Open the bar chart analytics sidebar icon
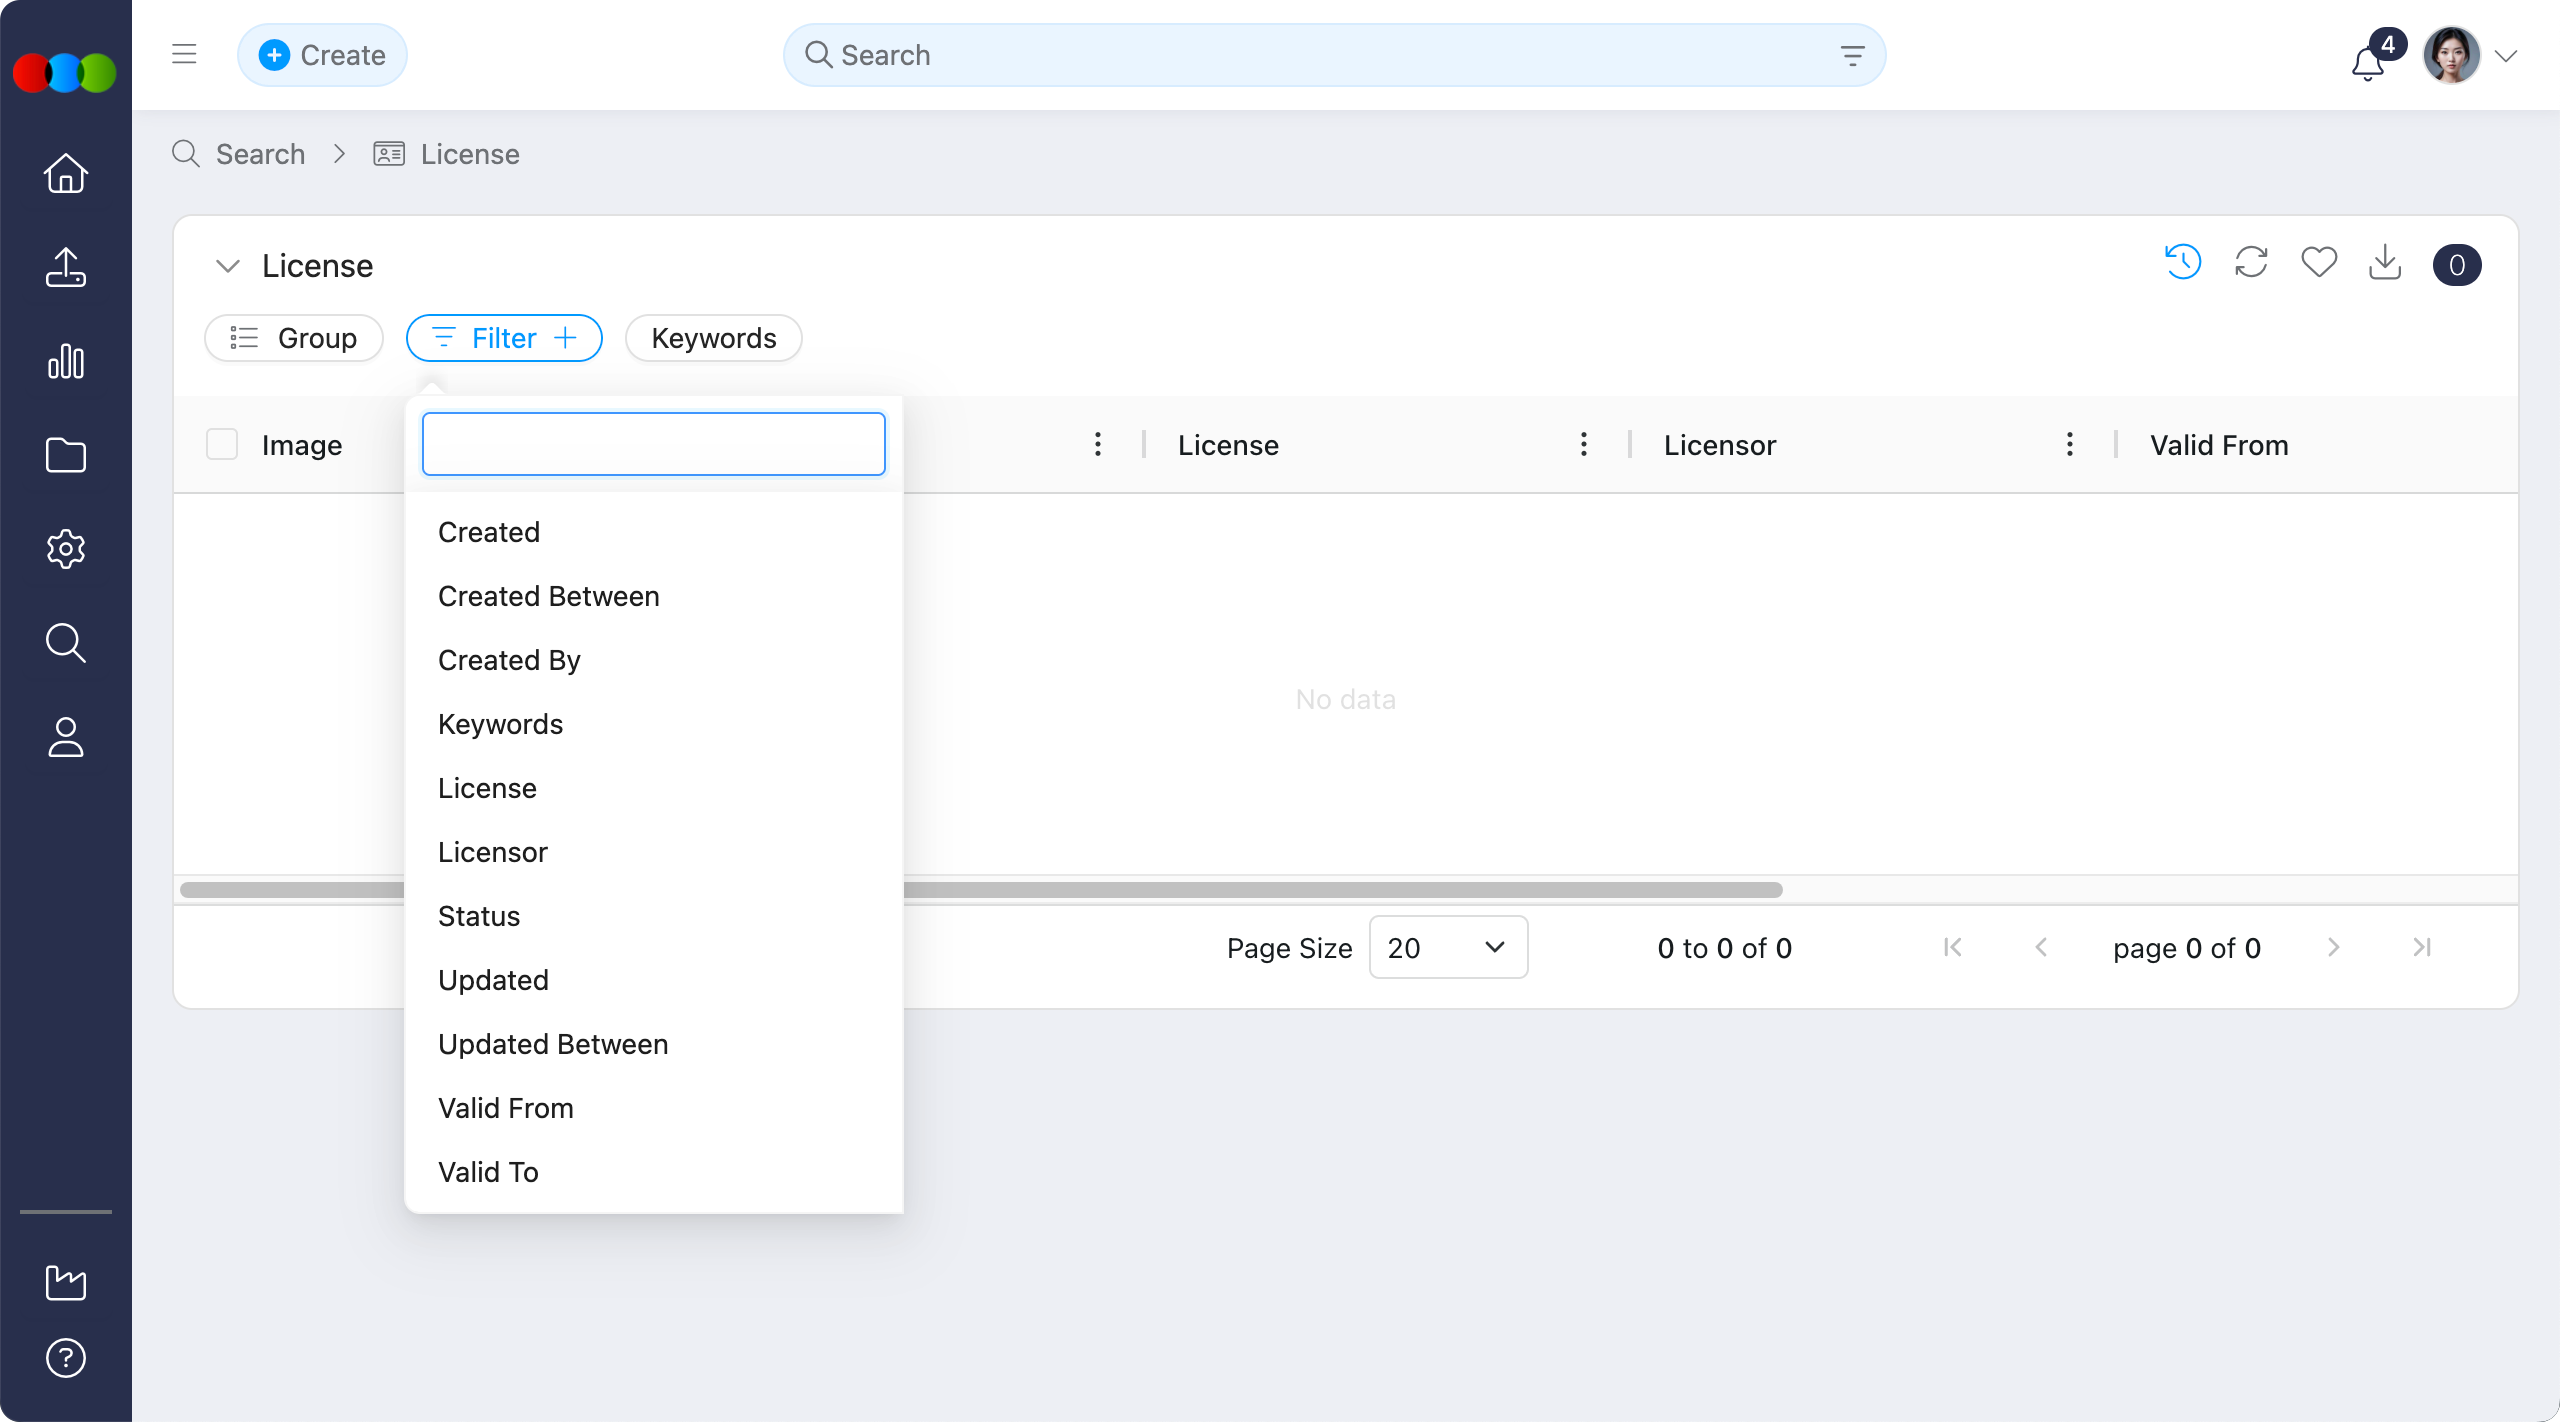 [66, 361]
